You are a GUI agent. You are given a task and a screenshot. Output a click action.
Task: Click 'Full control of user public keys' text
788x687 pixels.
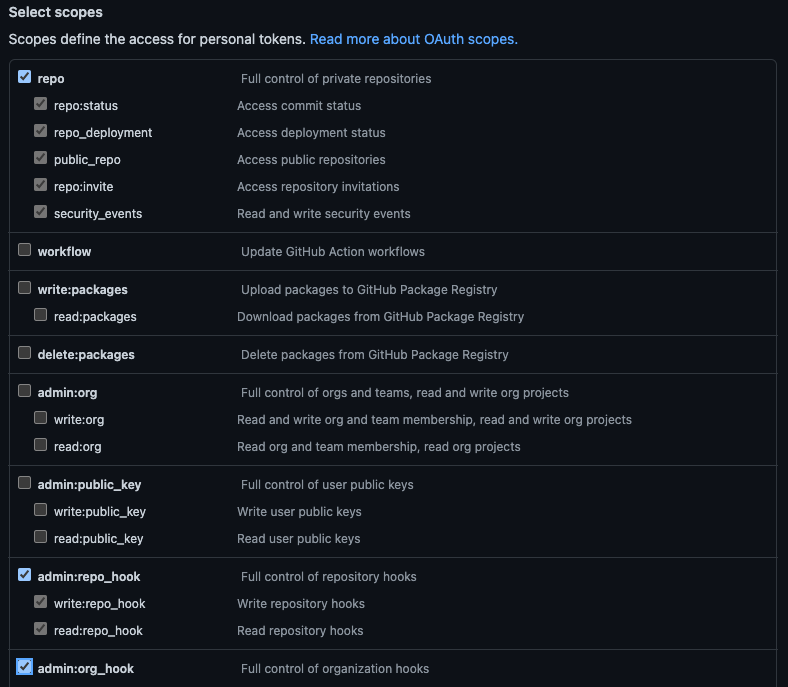(x=327, y=485)
